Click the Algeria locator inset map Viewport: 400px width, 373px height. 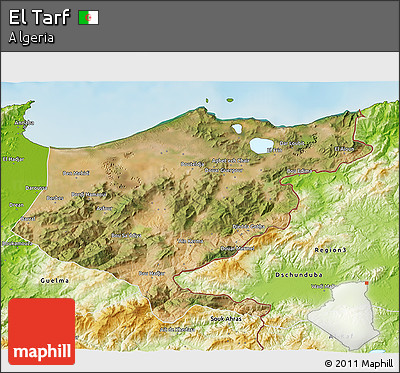point(344,315)
